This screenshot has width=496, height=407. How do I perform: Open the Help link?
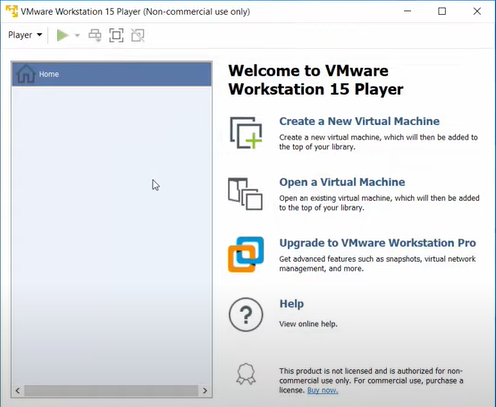(291, 304)
